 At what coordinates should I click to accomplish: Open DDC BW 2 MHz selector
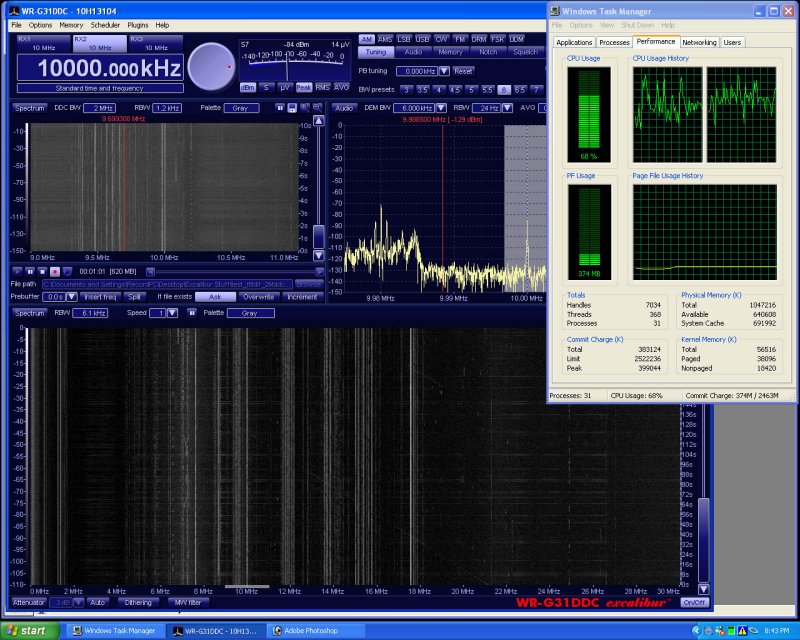(99, 108)
